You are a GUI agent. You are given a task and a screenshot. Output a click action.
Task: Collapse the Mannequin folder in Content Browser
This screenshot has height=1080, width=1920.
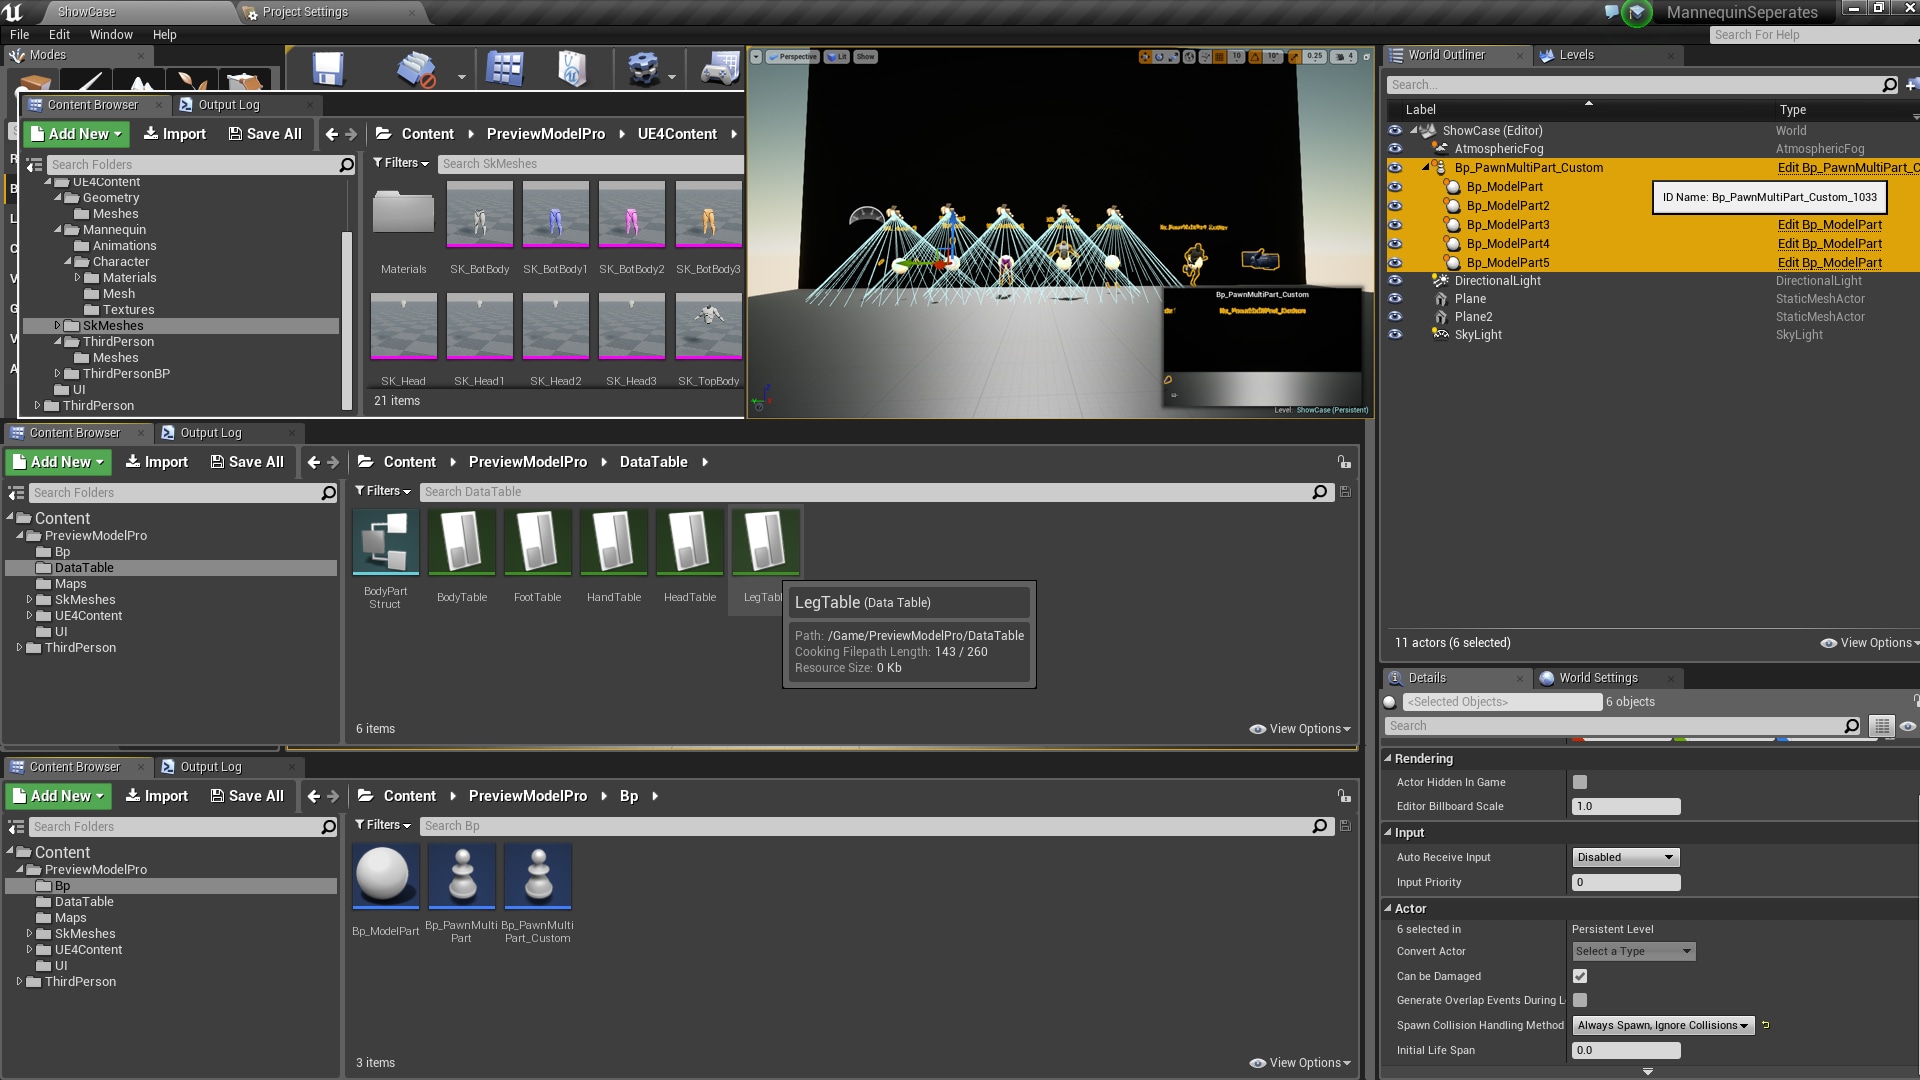pos(60,230)
